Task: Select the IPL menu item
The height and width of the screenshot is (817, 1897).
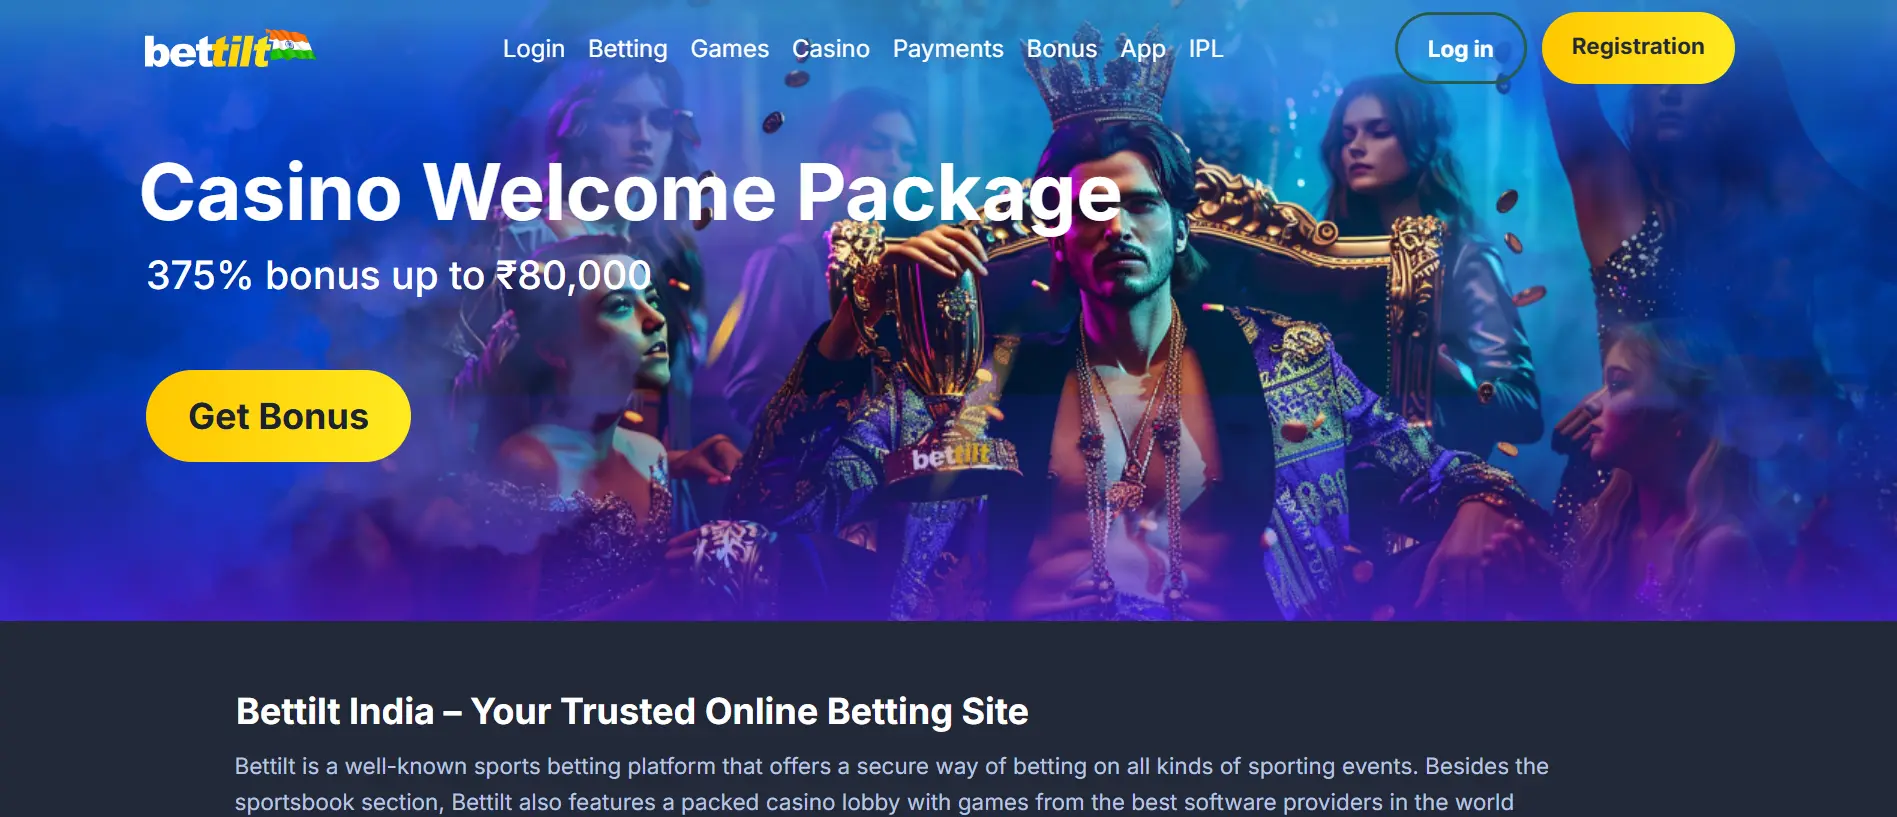Action: (1205, 49)
